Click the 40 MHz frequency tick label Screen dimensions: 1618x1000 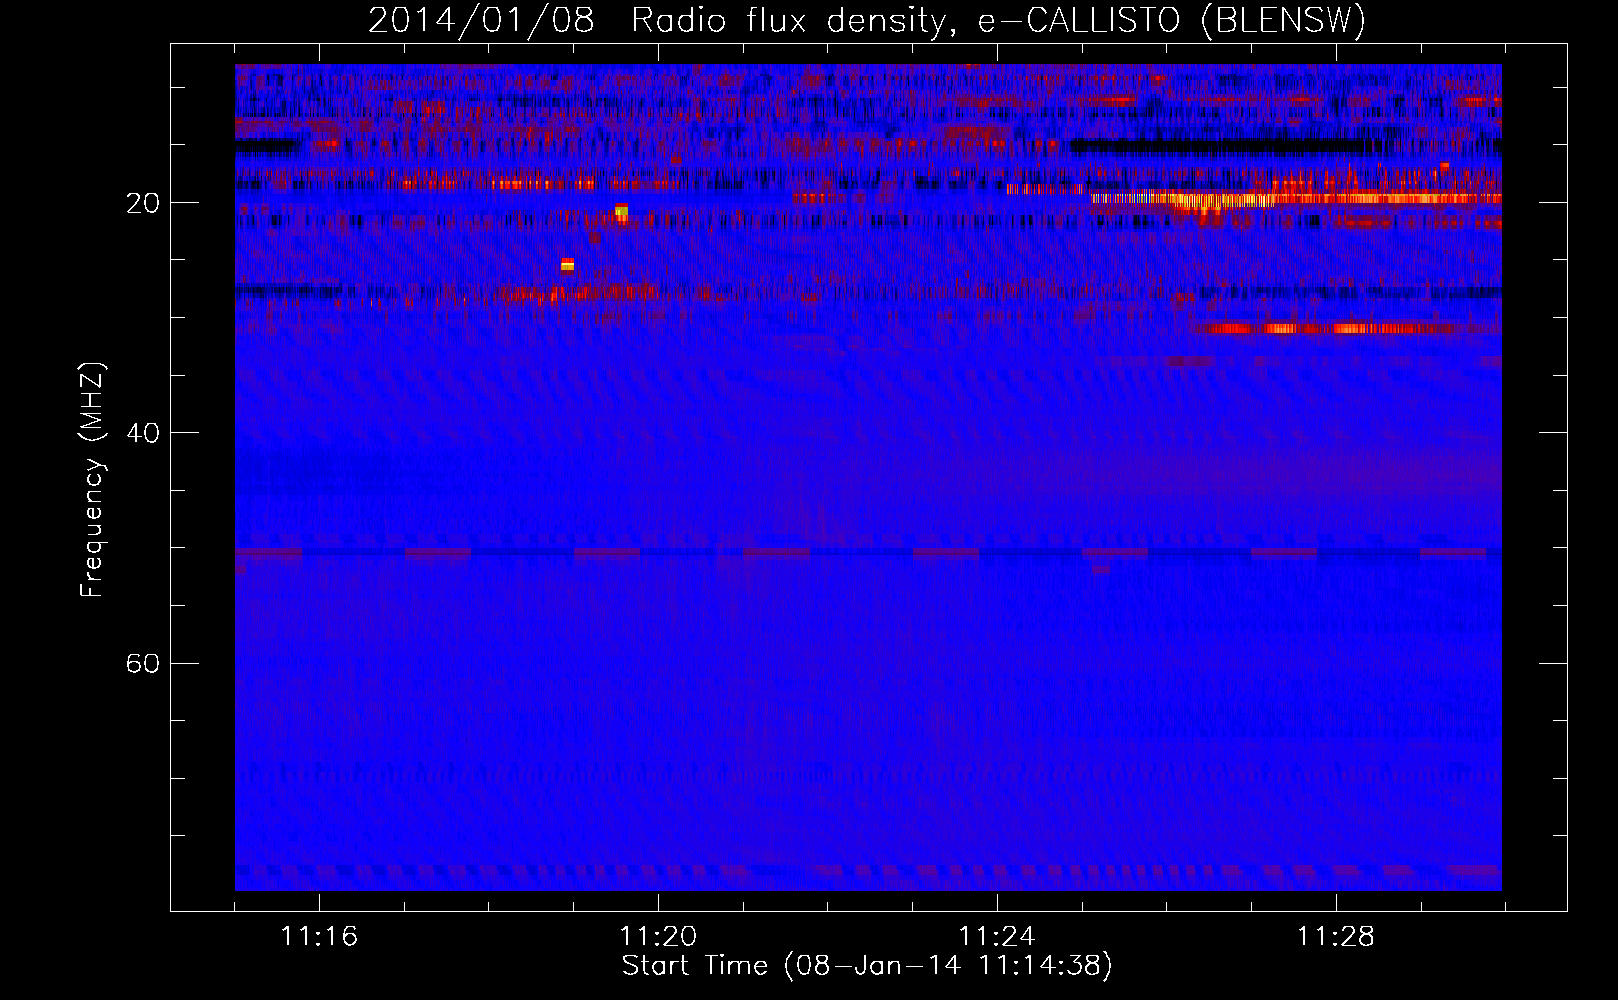click(x=143, y=433)
